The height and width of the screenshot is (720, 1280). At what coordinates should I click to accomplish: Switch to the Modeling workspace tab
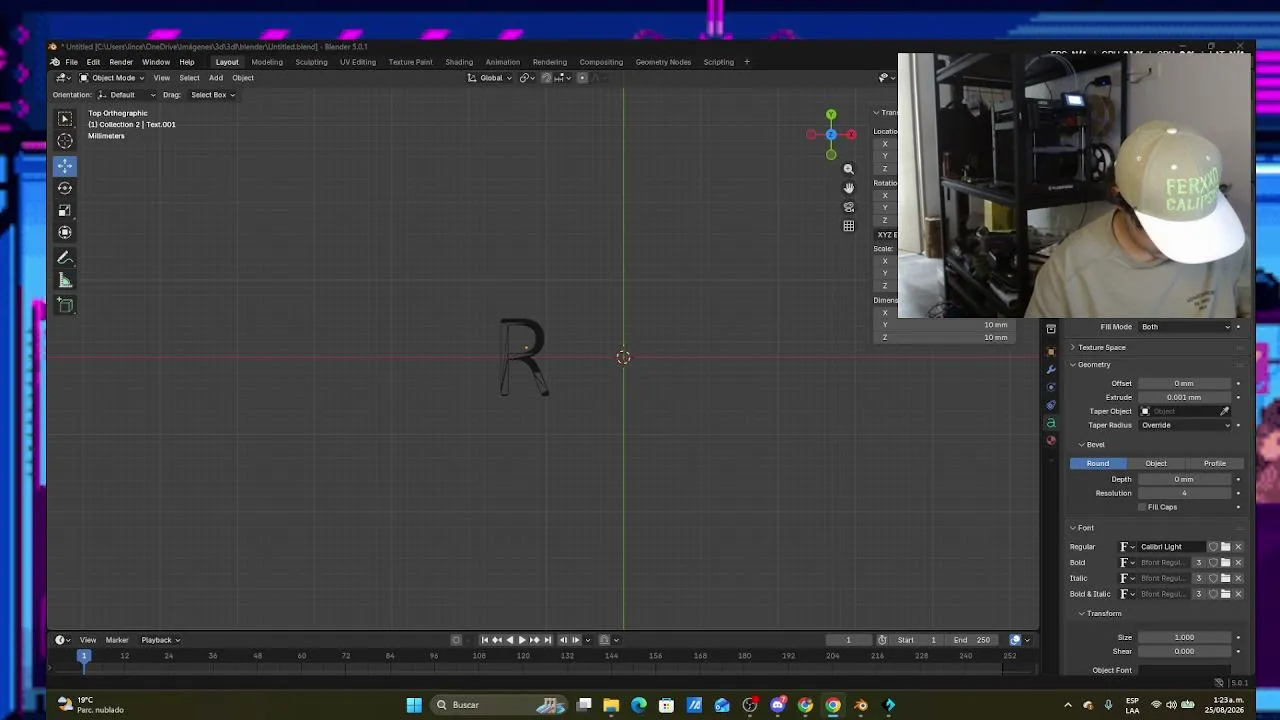pos(267,62)
